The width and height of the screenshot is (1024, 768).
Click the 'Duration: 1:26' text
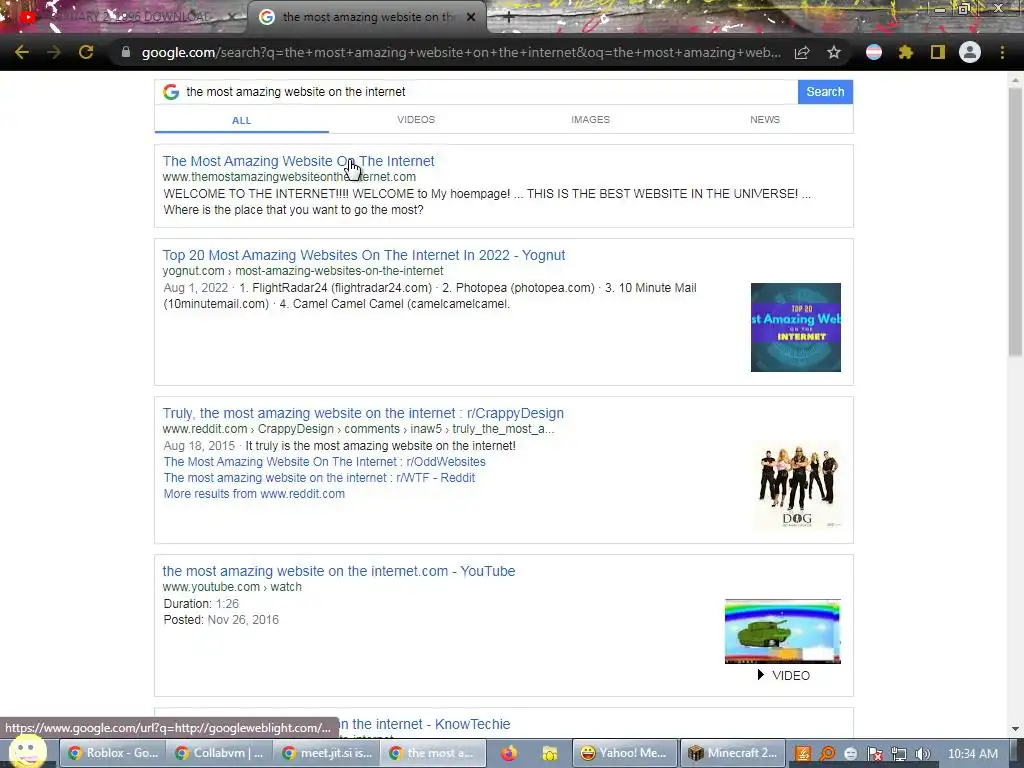point(201,603)
